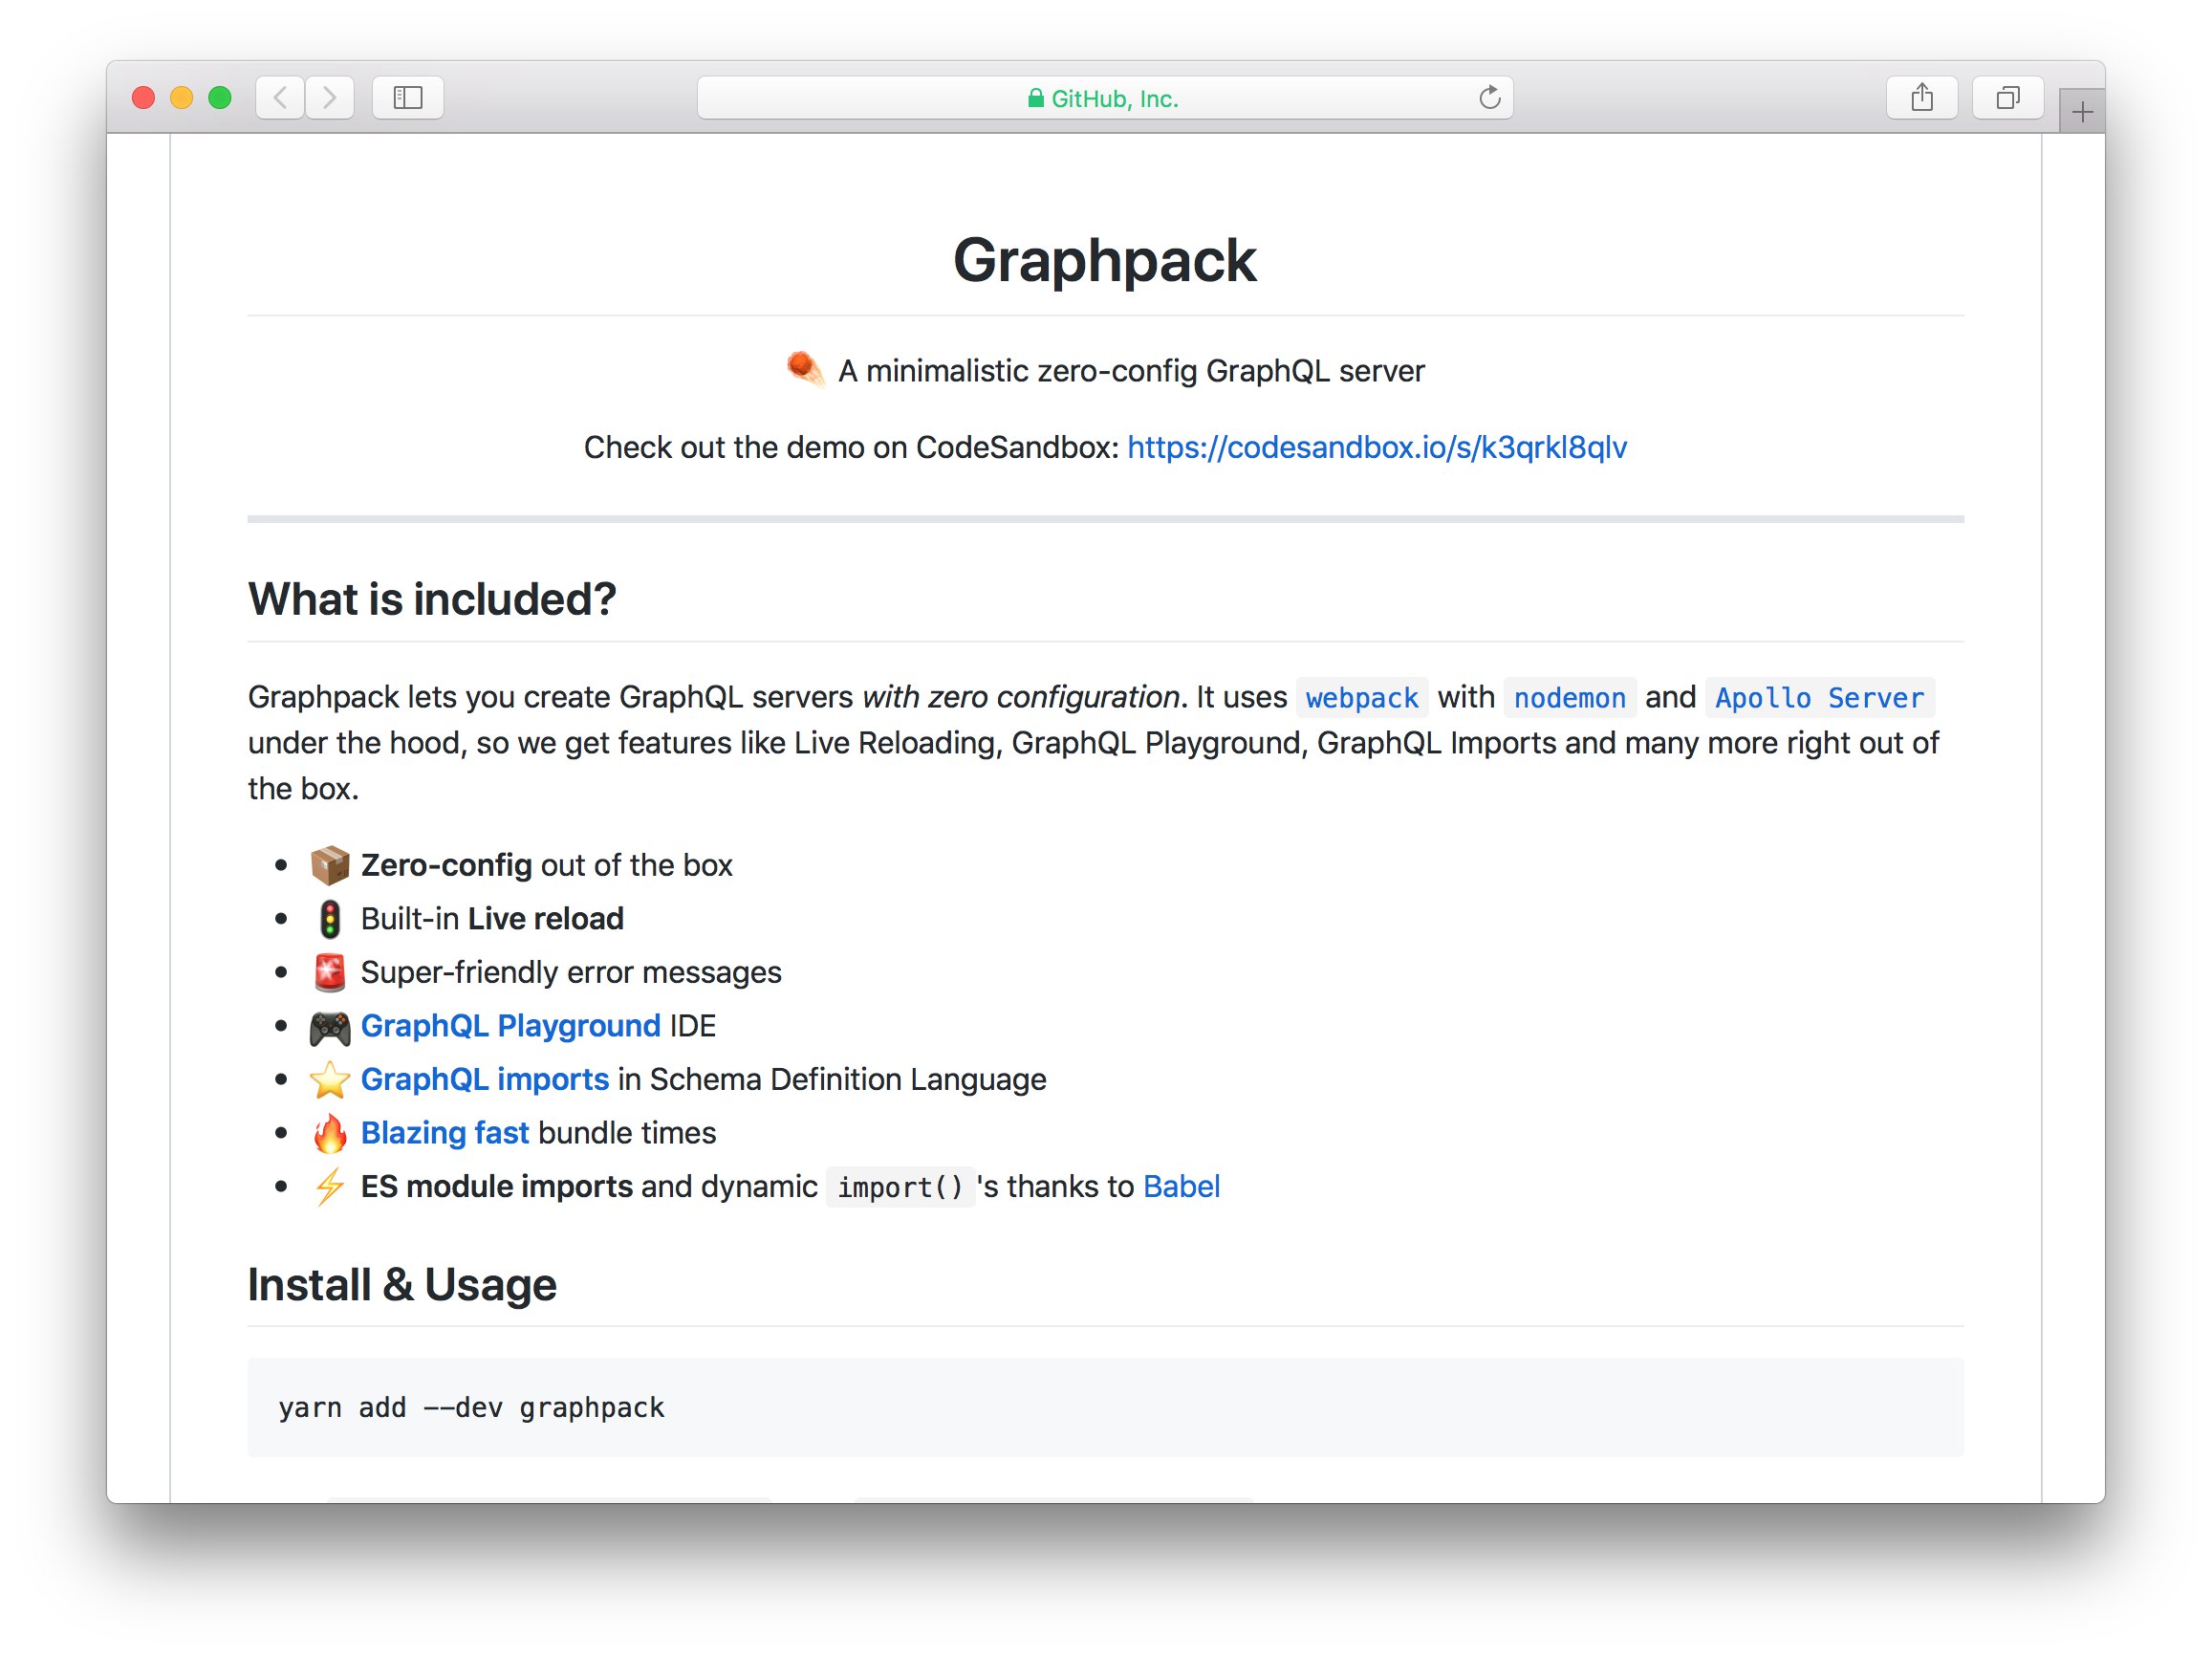Open the GraphQL Playground link
The image size is (2212, 1656).
[x=510, y=1026]
